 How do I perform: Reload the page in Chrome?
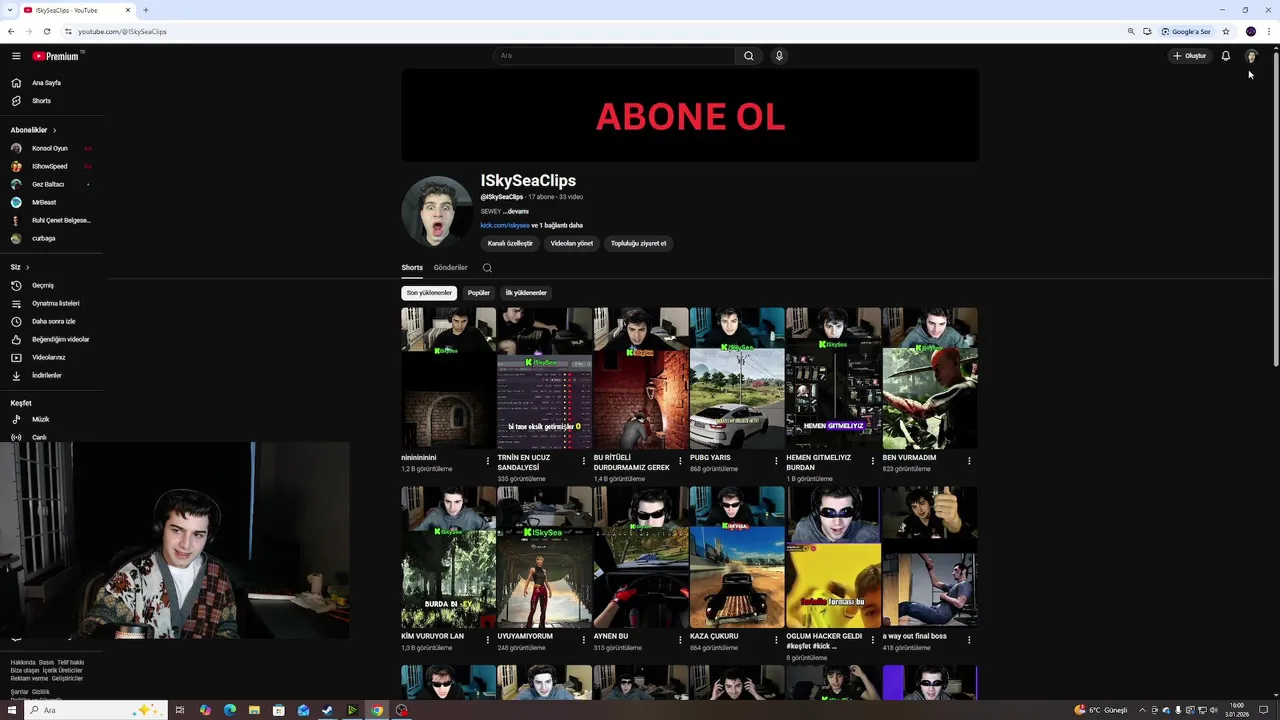(x=47, y=31)
